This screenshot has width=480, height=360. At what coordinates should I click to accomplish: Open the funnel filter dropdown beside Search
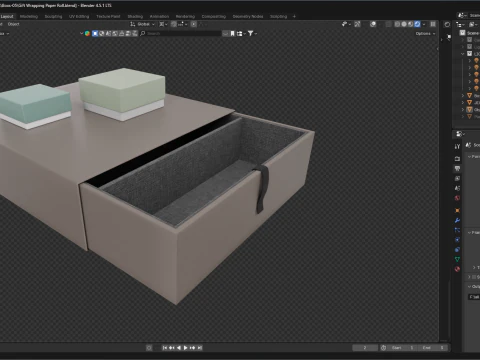252,34
